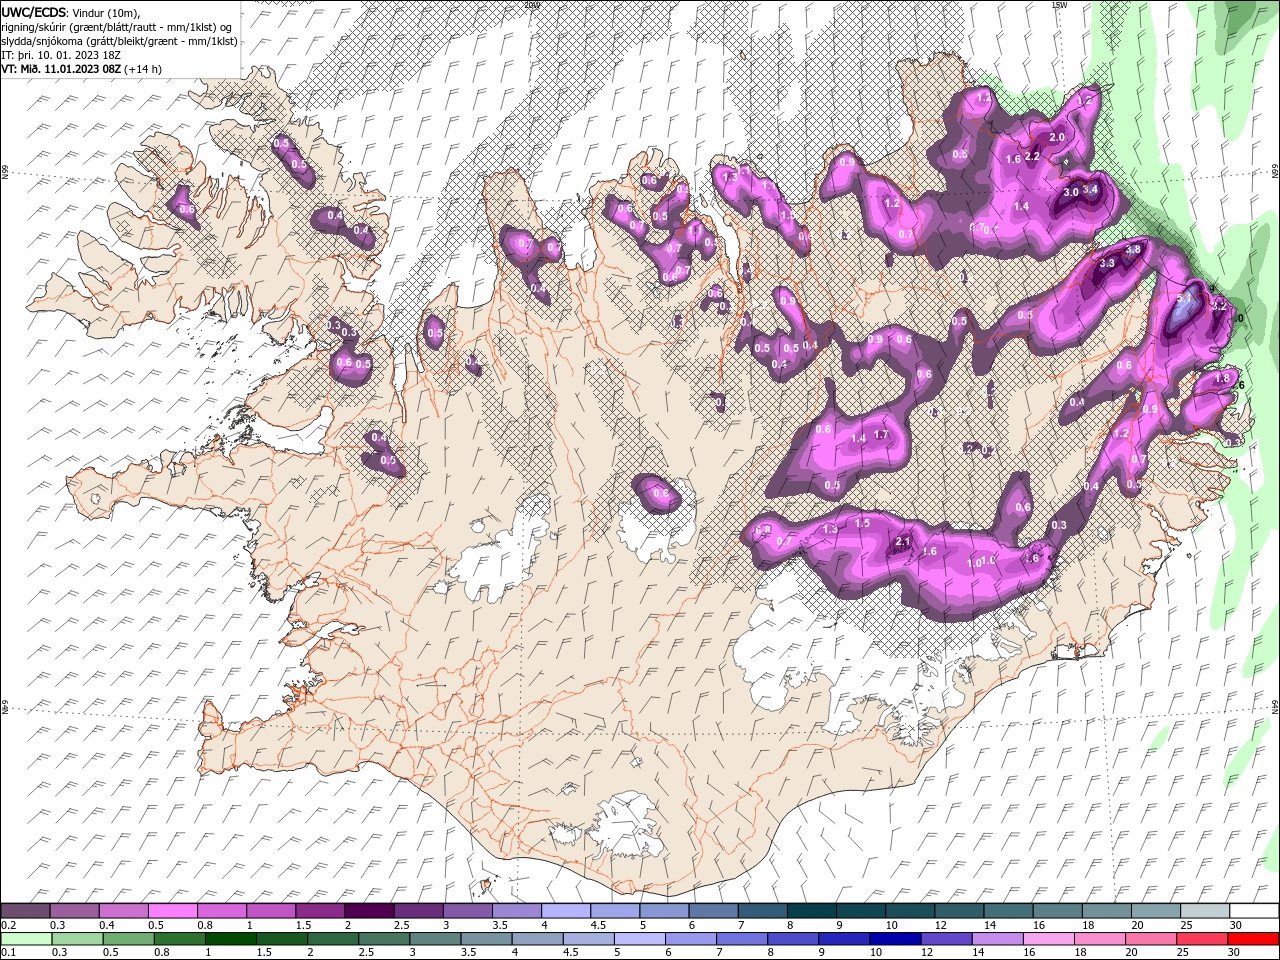This screenshot has height=960, width=1280.
Task: Click the 3.0 snowfall value in northeast
Action: [1071, 192]
